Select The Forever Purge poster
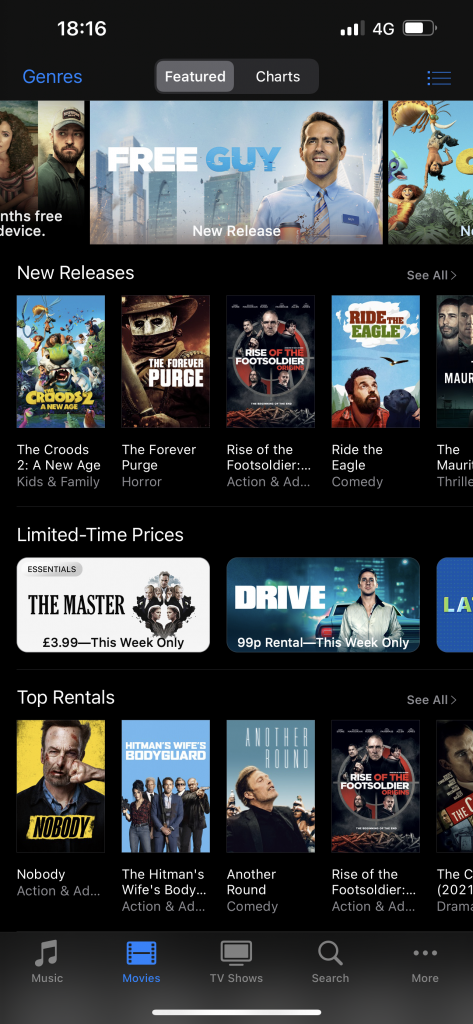 tap(165, 361)
